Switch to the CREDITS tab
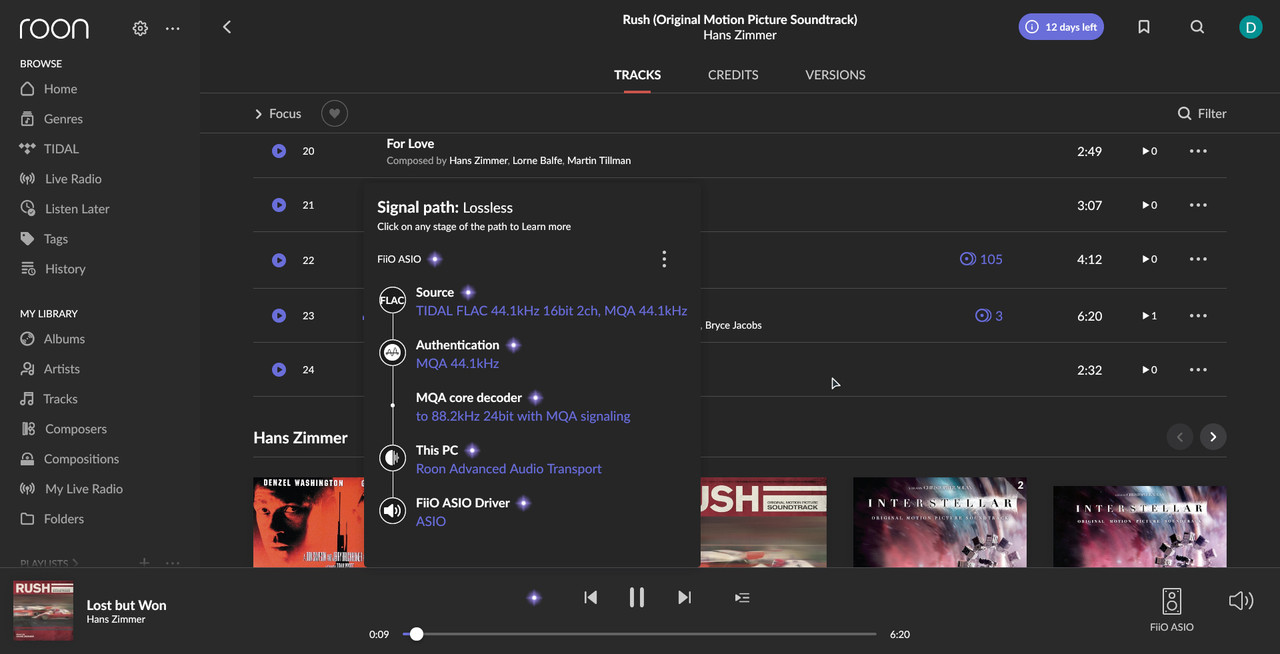 733,75
